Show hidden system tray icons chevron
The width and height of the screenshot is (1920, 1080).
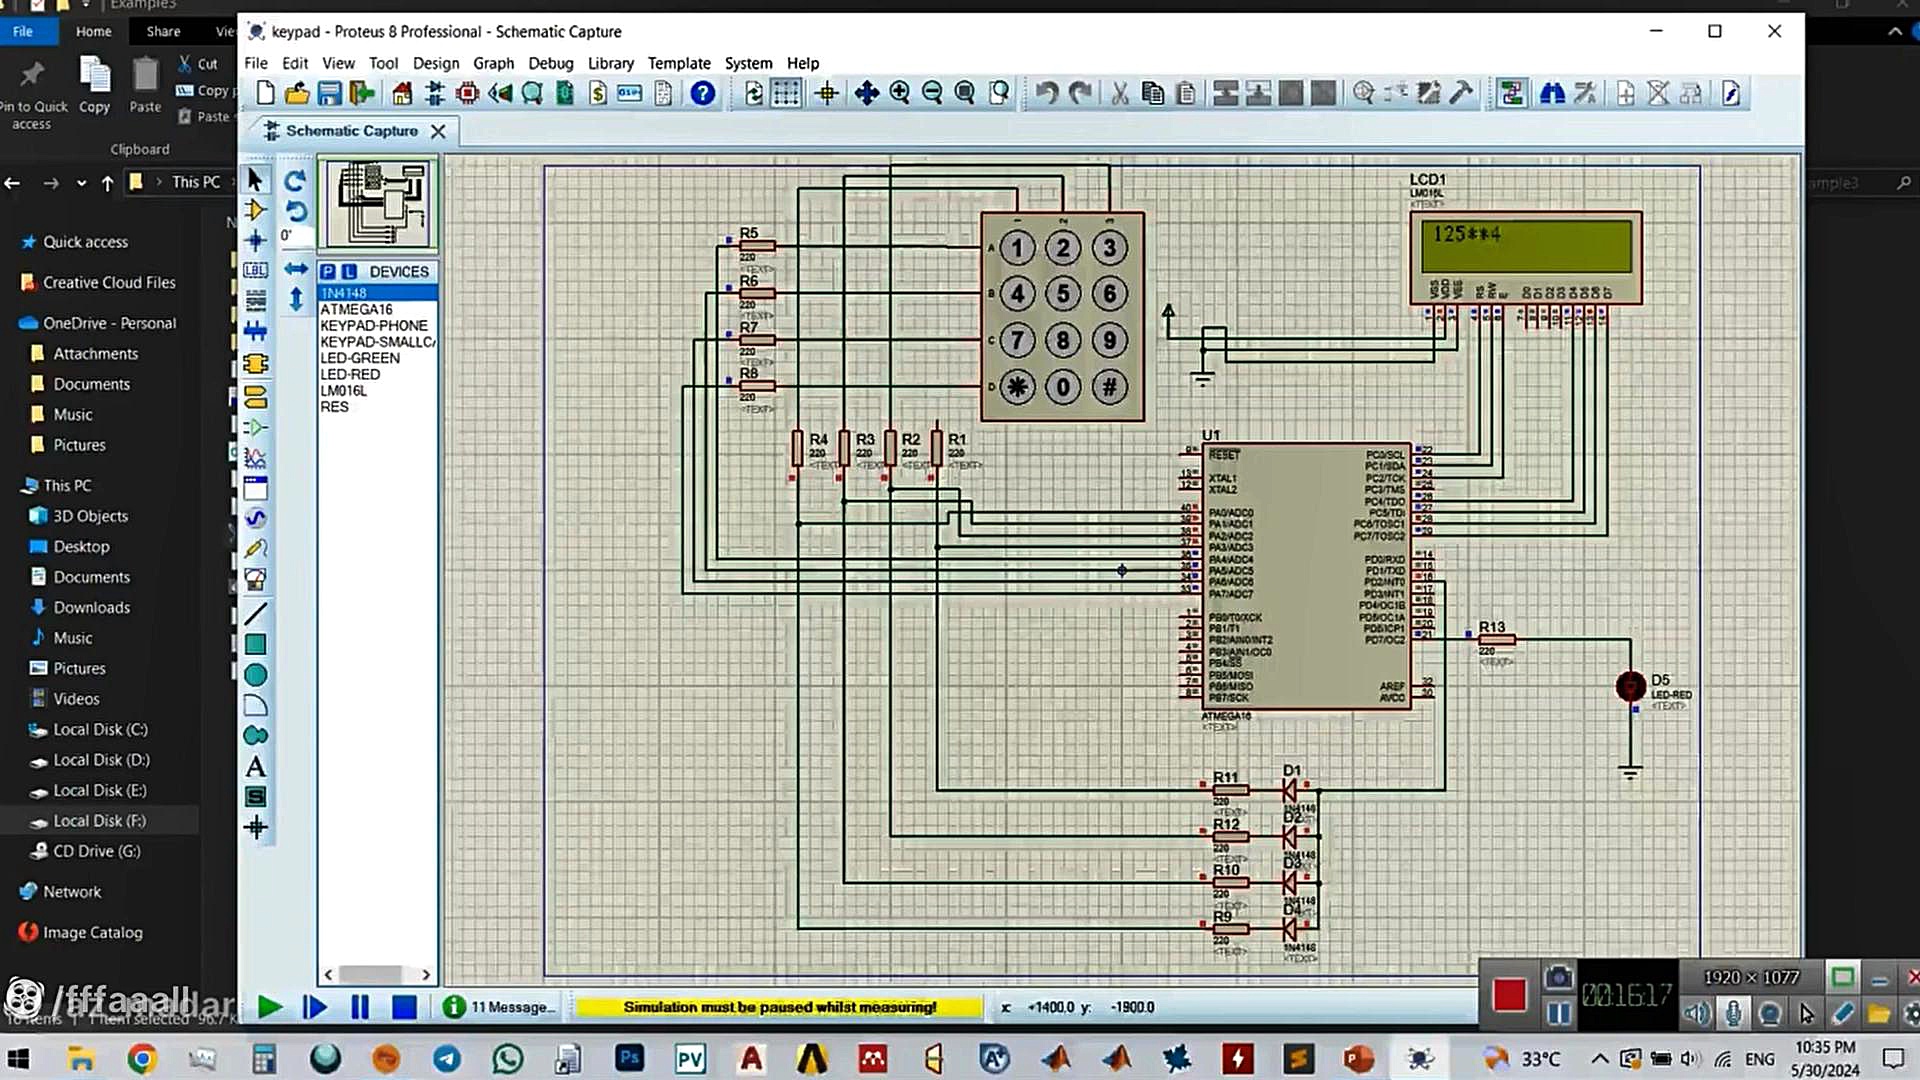tap(1599, 1059)
